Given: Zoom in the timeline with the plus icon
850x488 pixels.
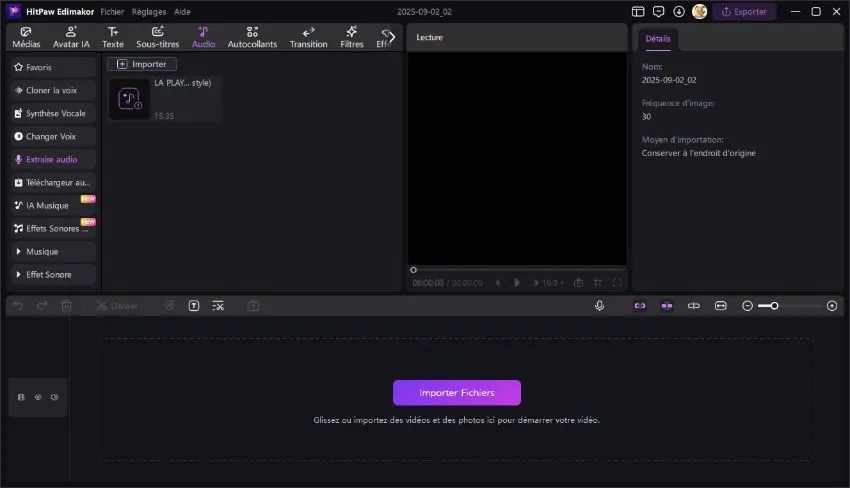Looking at the screenshot, I should pos(832,306).
